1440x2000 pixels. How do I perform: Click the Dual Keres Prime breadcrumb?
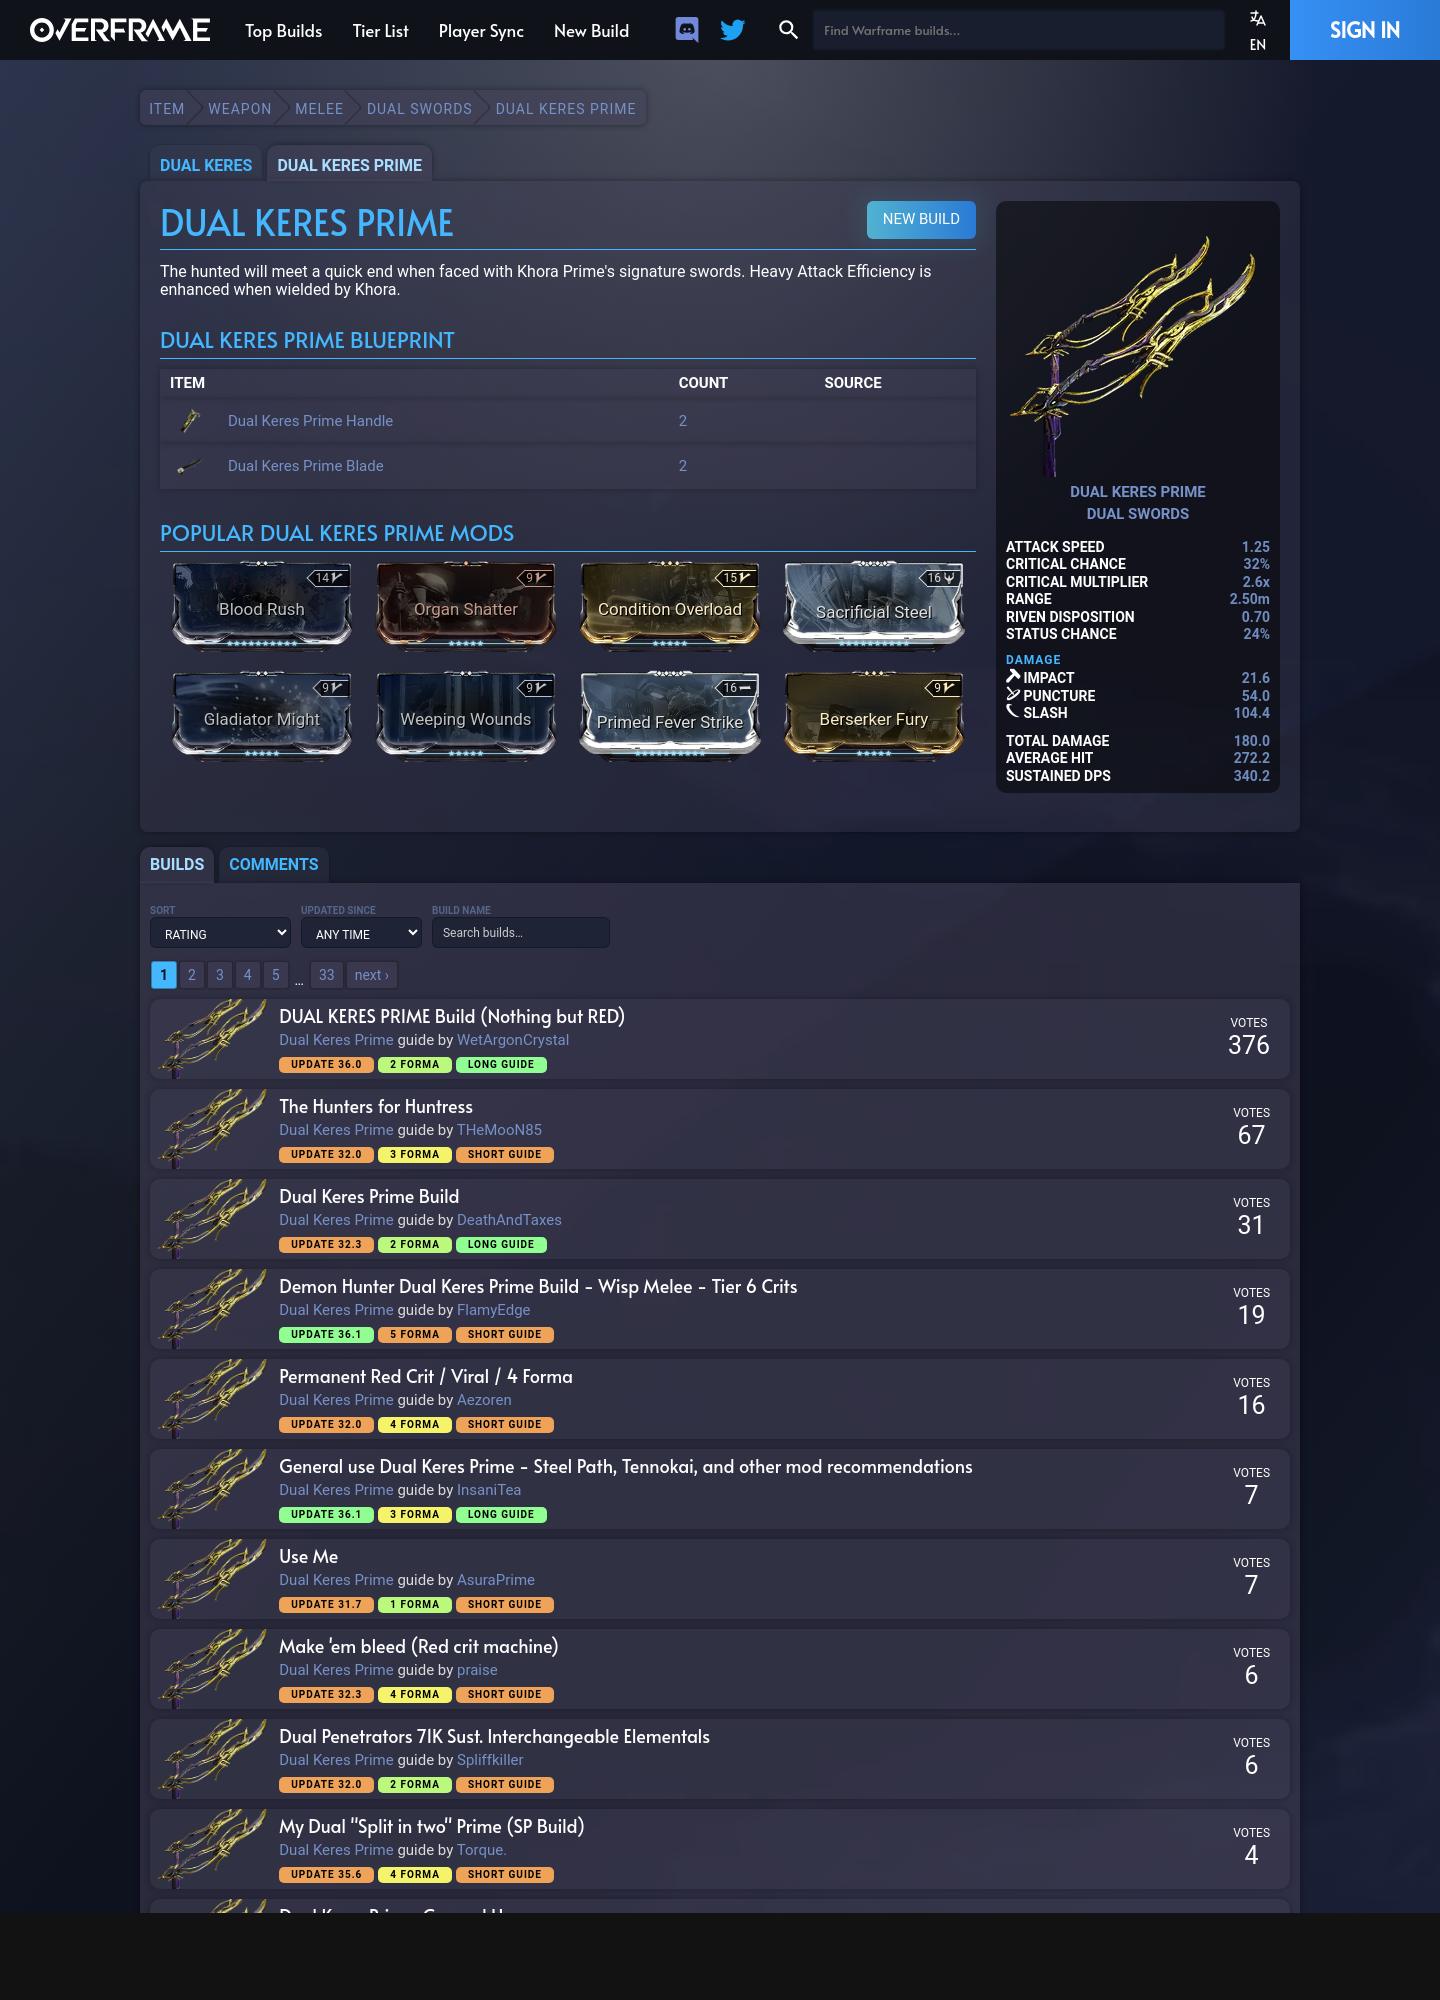[566, 109]
